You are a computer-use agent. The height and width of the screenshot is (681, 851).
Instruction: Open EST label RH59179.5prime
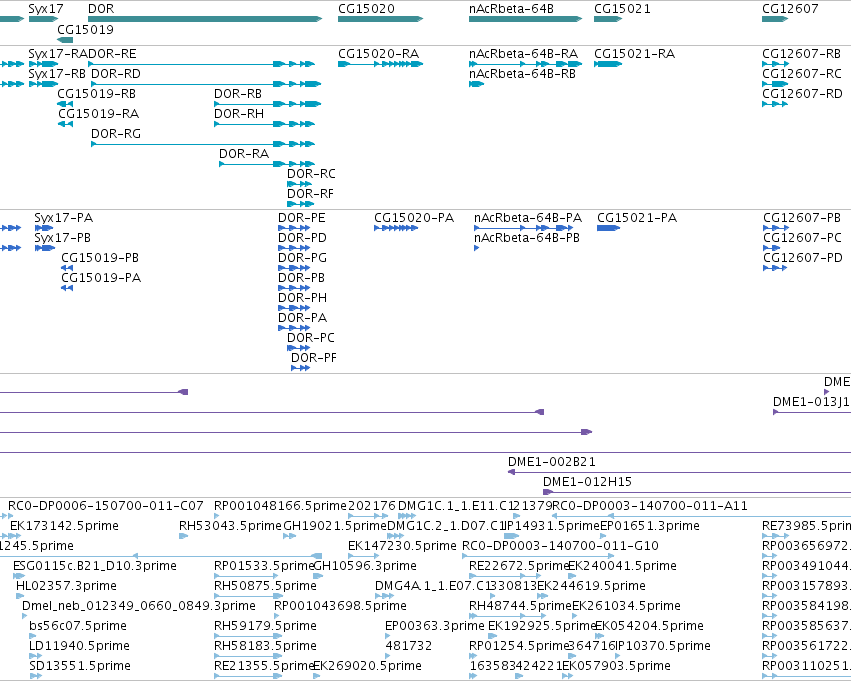tap(265, 626)
